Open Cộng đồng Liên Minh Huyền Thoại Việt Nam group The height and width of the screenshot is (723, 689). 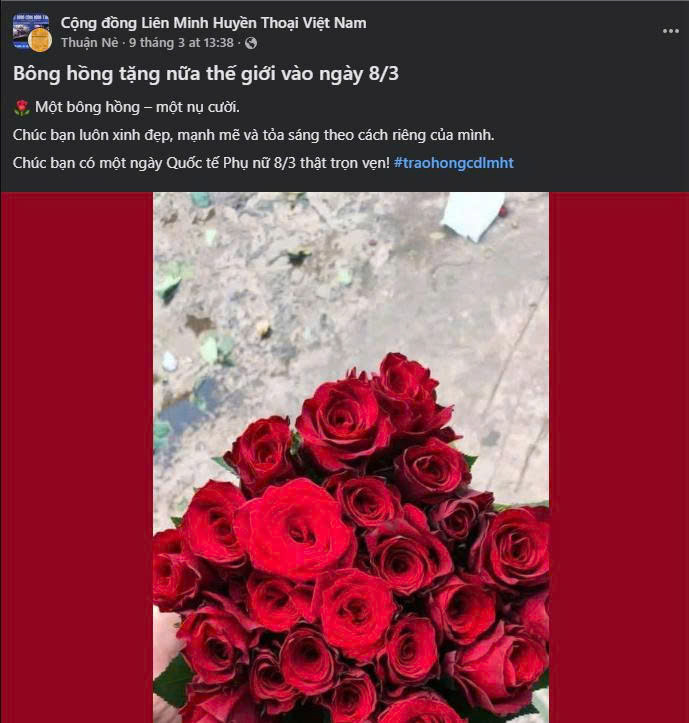click(x=213, y=22)
